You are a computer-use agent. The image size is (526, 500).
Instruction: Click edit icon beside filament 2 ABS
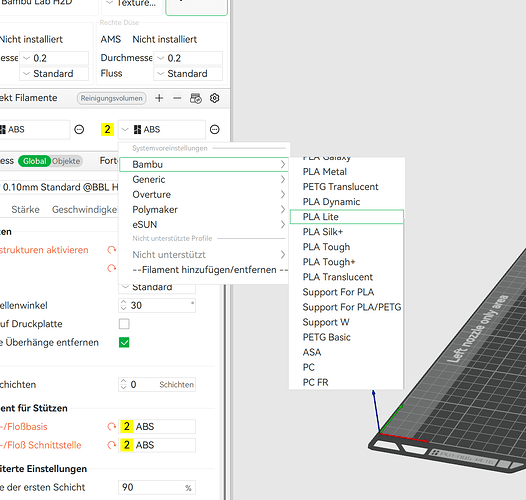(x=215, y=130)
